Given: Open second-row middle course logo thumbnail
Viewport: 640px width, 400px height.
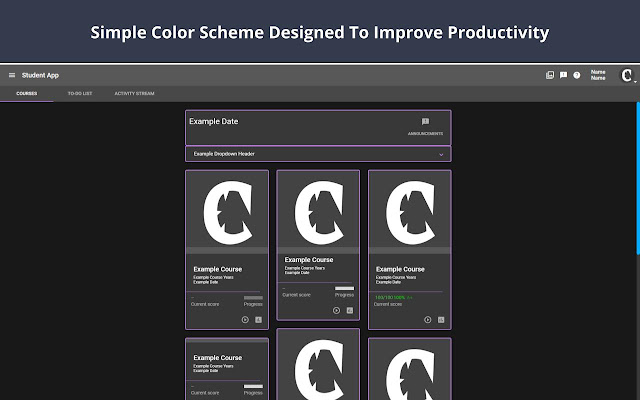Looking at the screenshot, I should click(318, 365).
